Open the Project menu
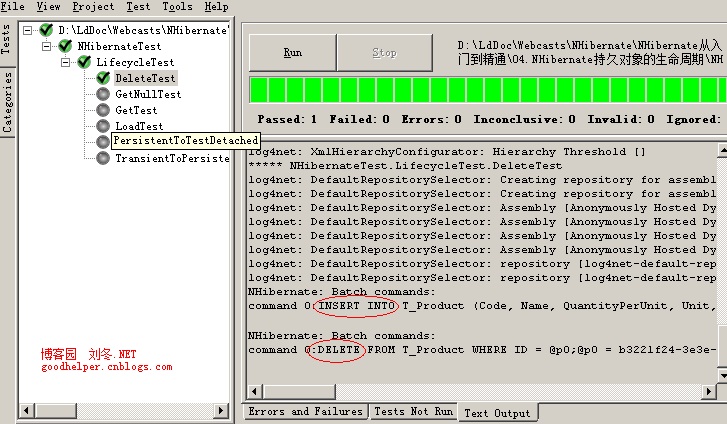Image resolution: width=727 pixels, height=424 pixels. pos(93,6)
